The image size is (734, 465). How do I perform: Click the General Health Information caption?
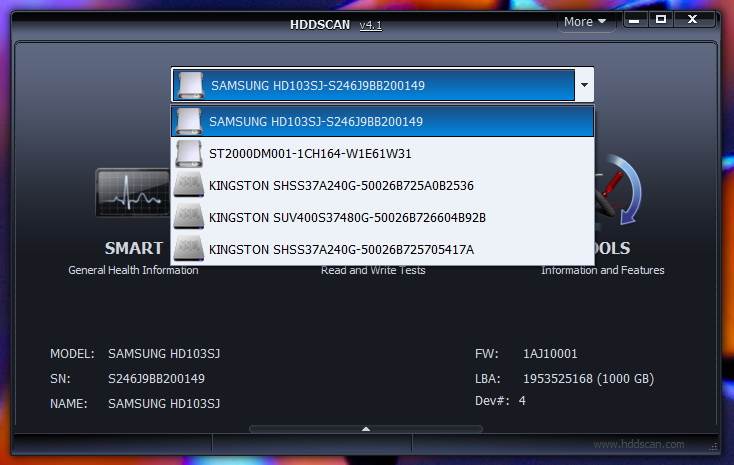coord(133,270)
